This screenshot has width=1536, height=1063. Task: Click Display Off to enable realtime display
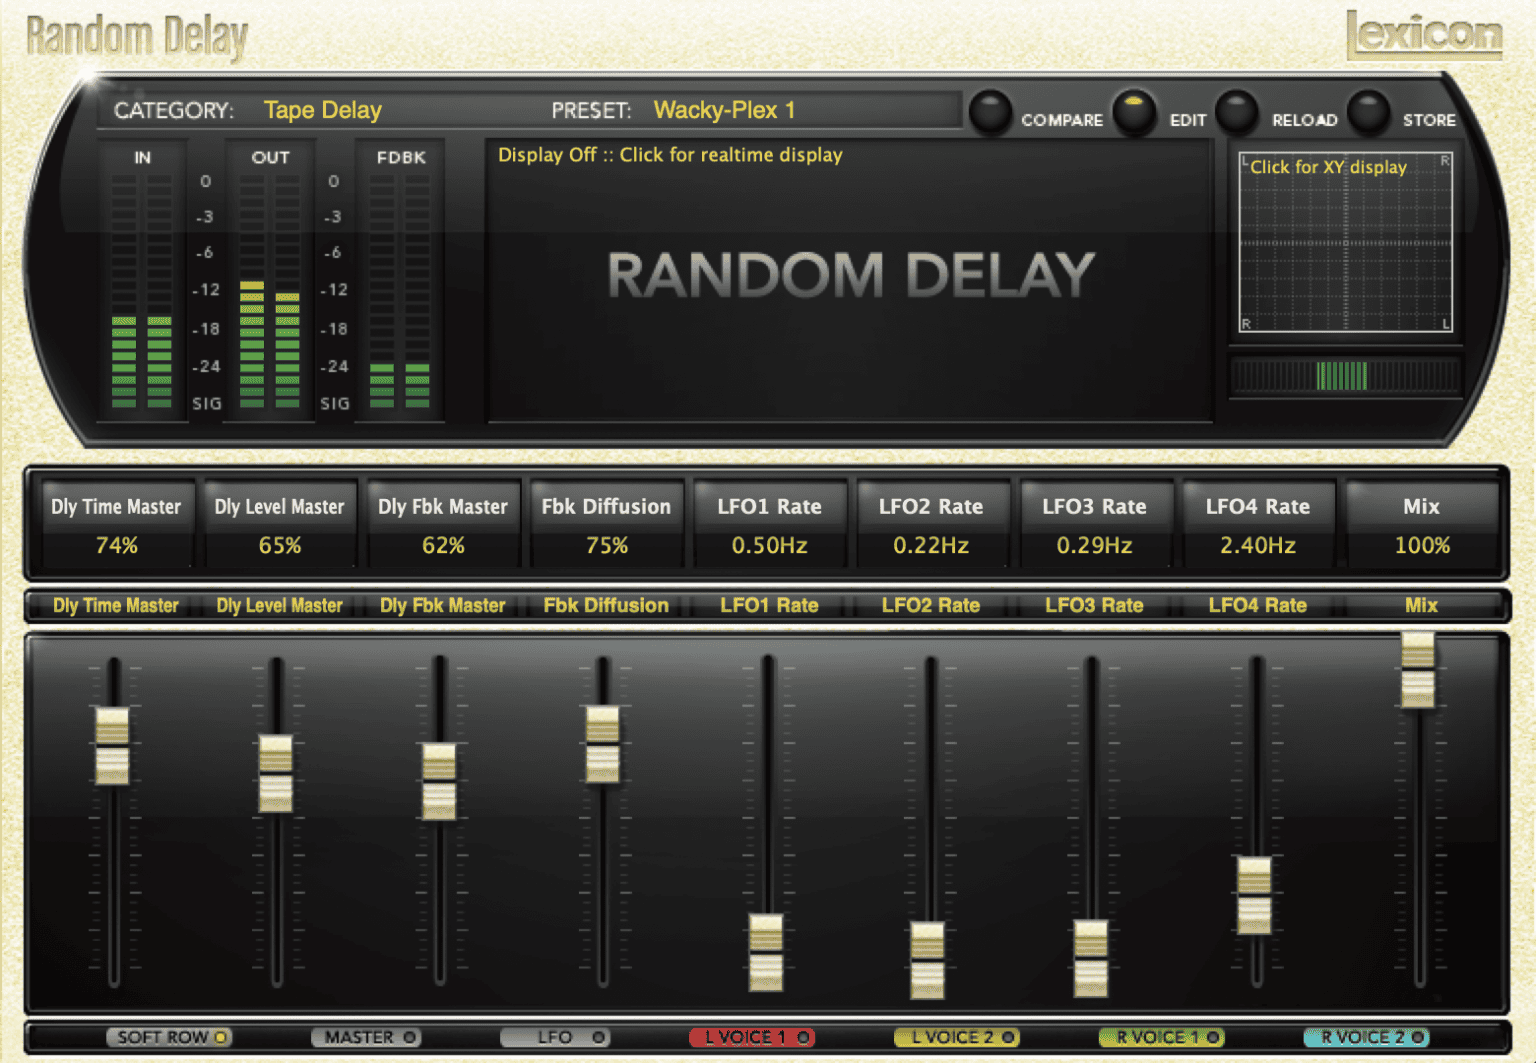click(671, 155)
